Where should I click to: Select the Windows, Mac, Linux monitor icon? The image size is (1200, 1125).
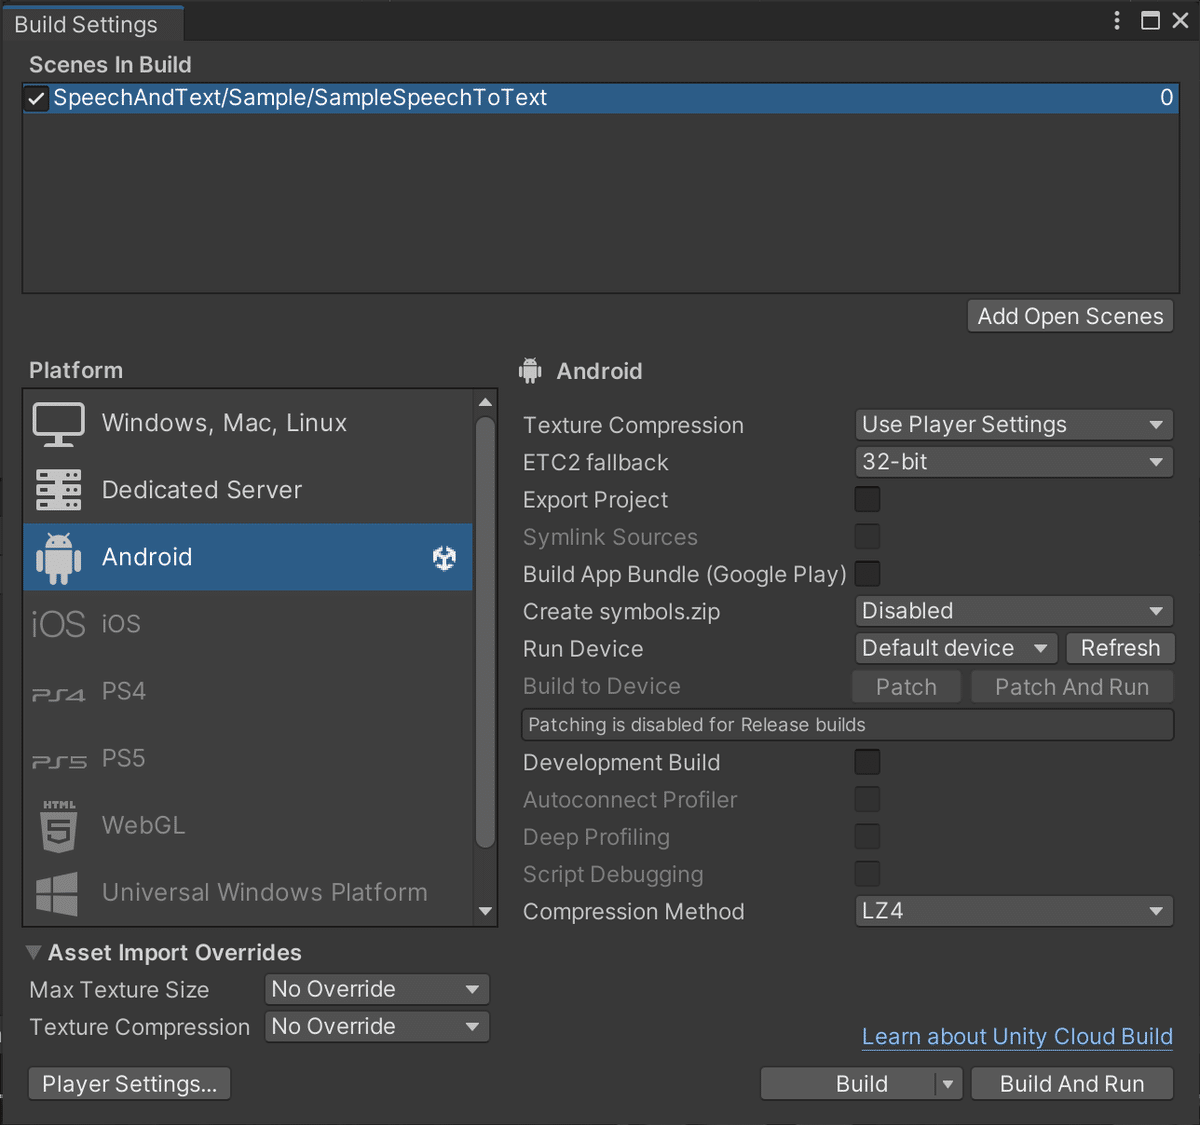point(59,424)
